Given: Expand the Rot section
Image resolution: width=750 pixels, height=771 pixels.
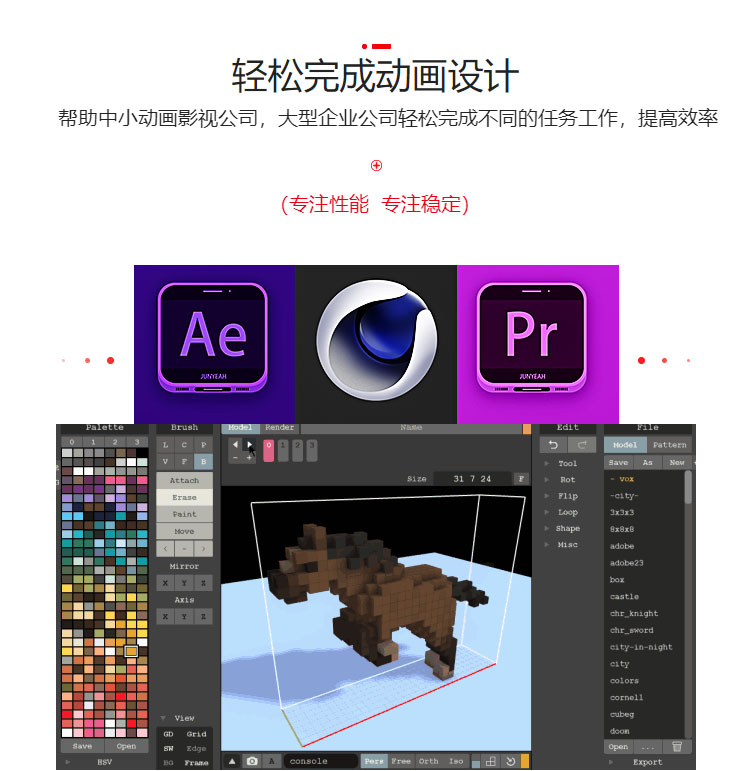Looking at the screenshot, I should coord(567,479).
